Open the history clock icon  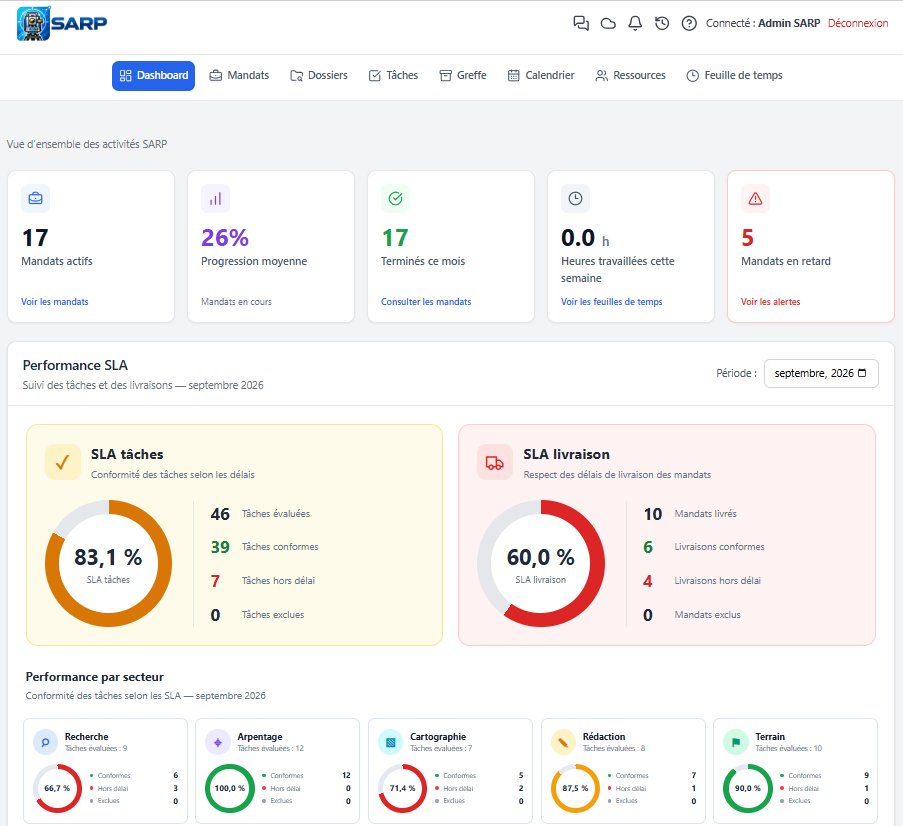(x=662, y=23)
